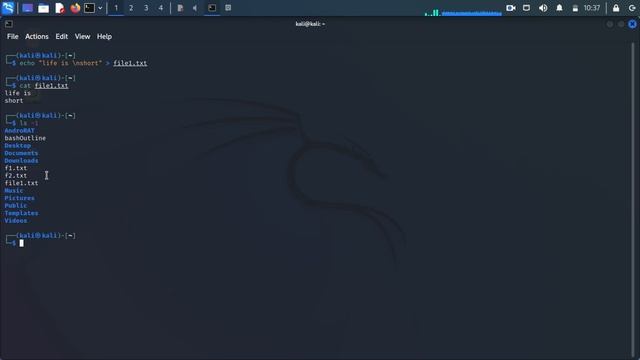Open the file manager from the panel
The image size is (640, 360).
[43, 8]
